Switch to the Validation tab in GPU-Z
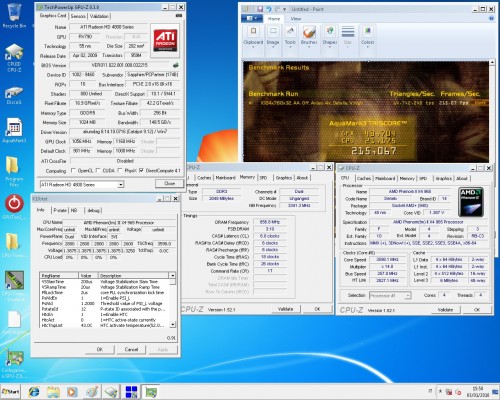Screen dimensions: 500x400 click(x=99, y=16)
